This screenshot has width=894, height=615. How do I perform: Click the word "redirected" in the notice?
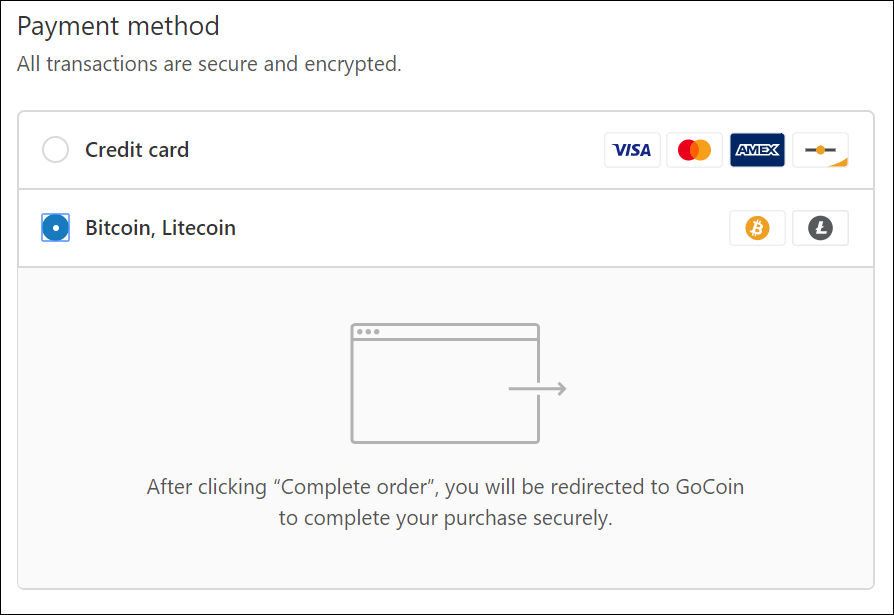click(x=582, y=488)
